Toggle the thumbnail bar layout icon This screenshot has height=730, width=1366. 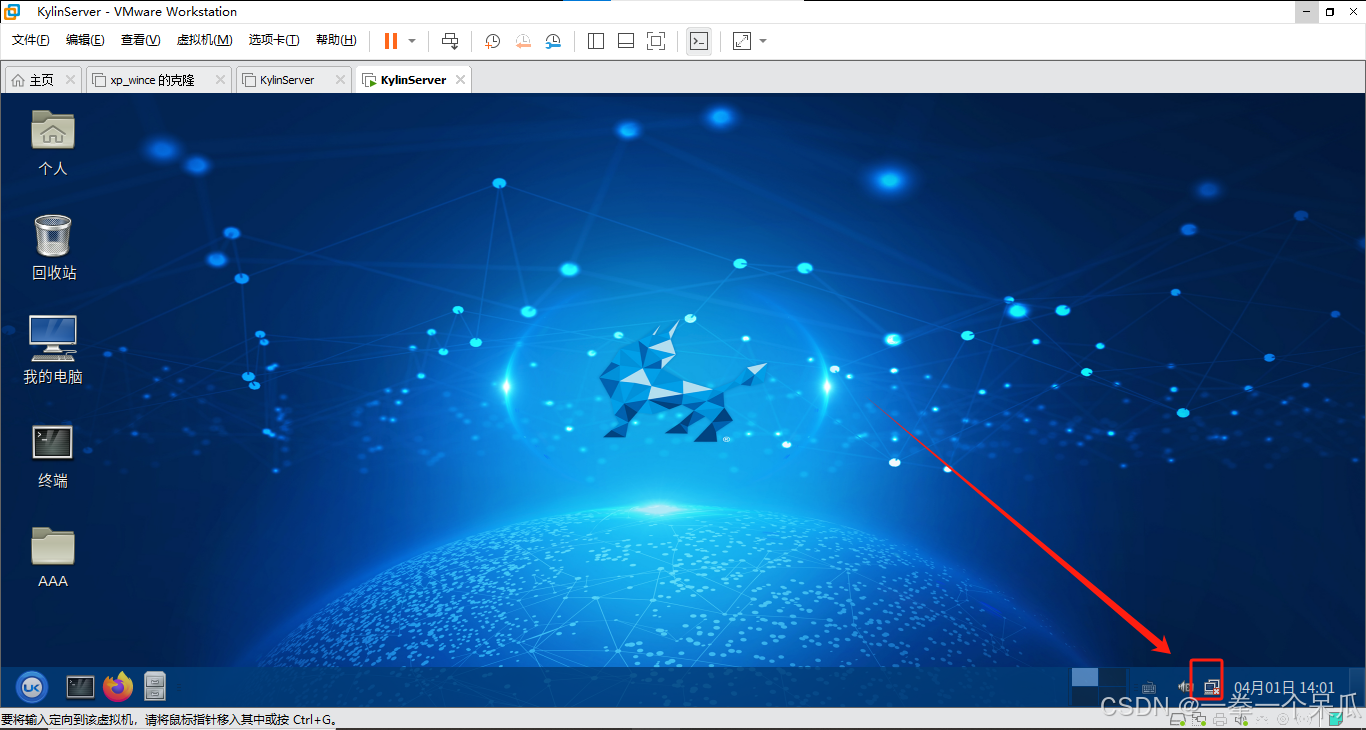[x=626, y=41]
